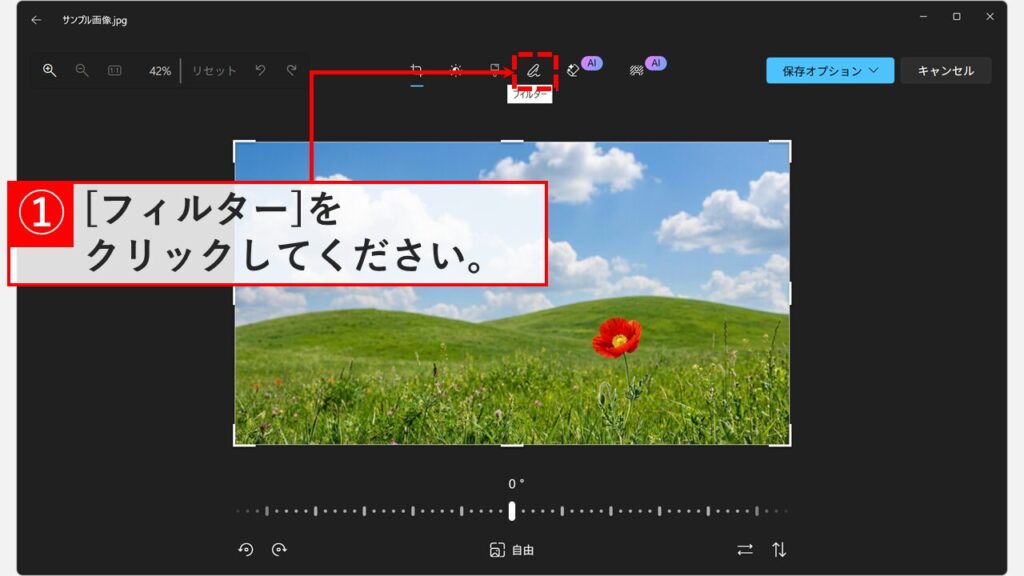Rotate the image counterclockwise
Screen dimensions: 1024x576
click(247, 548)
